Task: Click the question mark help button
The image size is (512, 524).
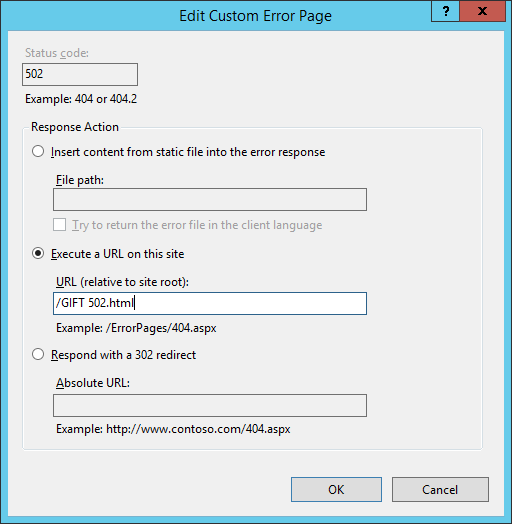Action: 445,12
